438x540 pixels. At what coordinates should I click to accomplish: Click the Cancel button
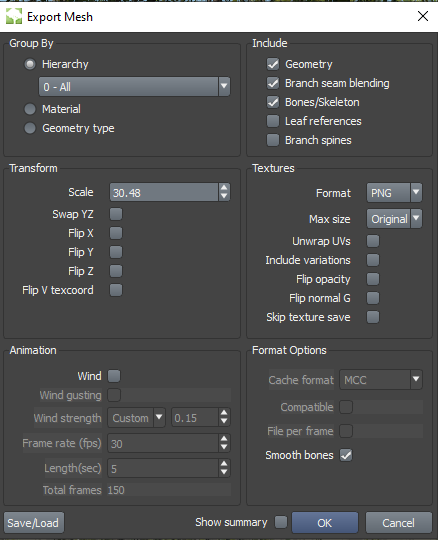[398, 523]
